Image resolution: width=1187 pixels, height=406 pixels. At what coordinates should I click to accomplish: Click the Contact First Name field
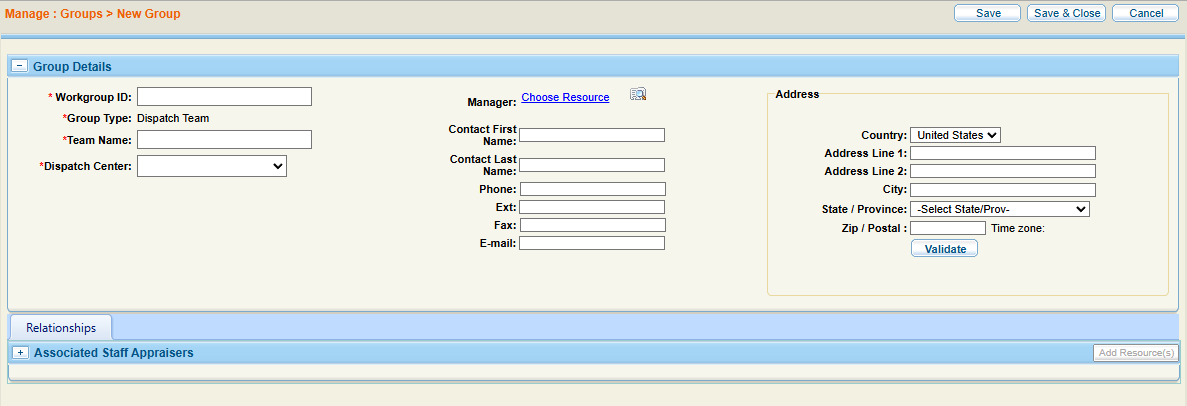[x=592, y=135]
